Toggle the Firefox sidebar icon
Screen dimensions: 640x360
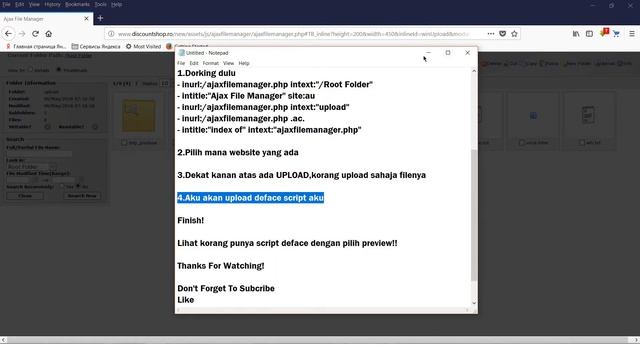point(589,34)
